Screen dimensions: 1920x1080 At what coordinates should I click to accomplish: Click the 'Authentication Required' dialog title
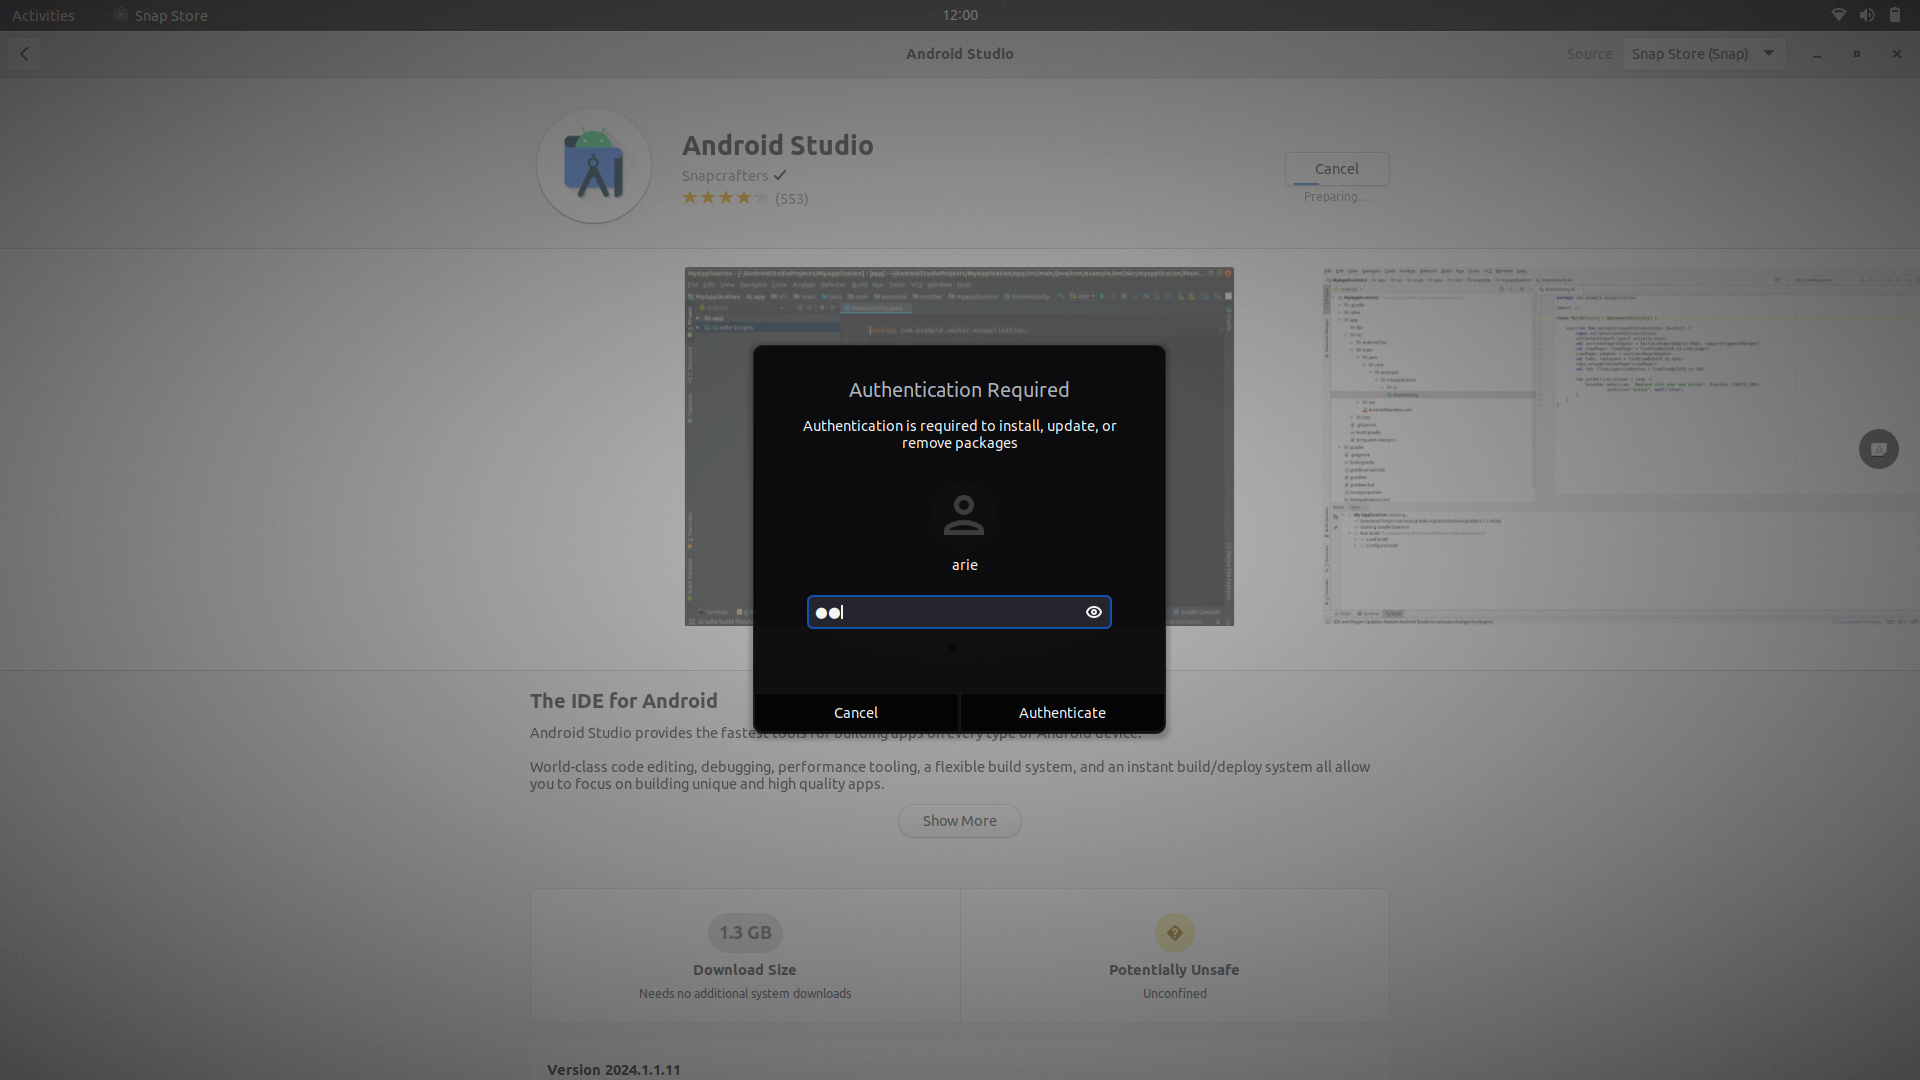(x=959, y=390)
